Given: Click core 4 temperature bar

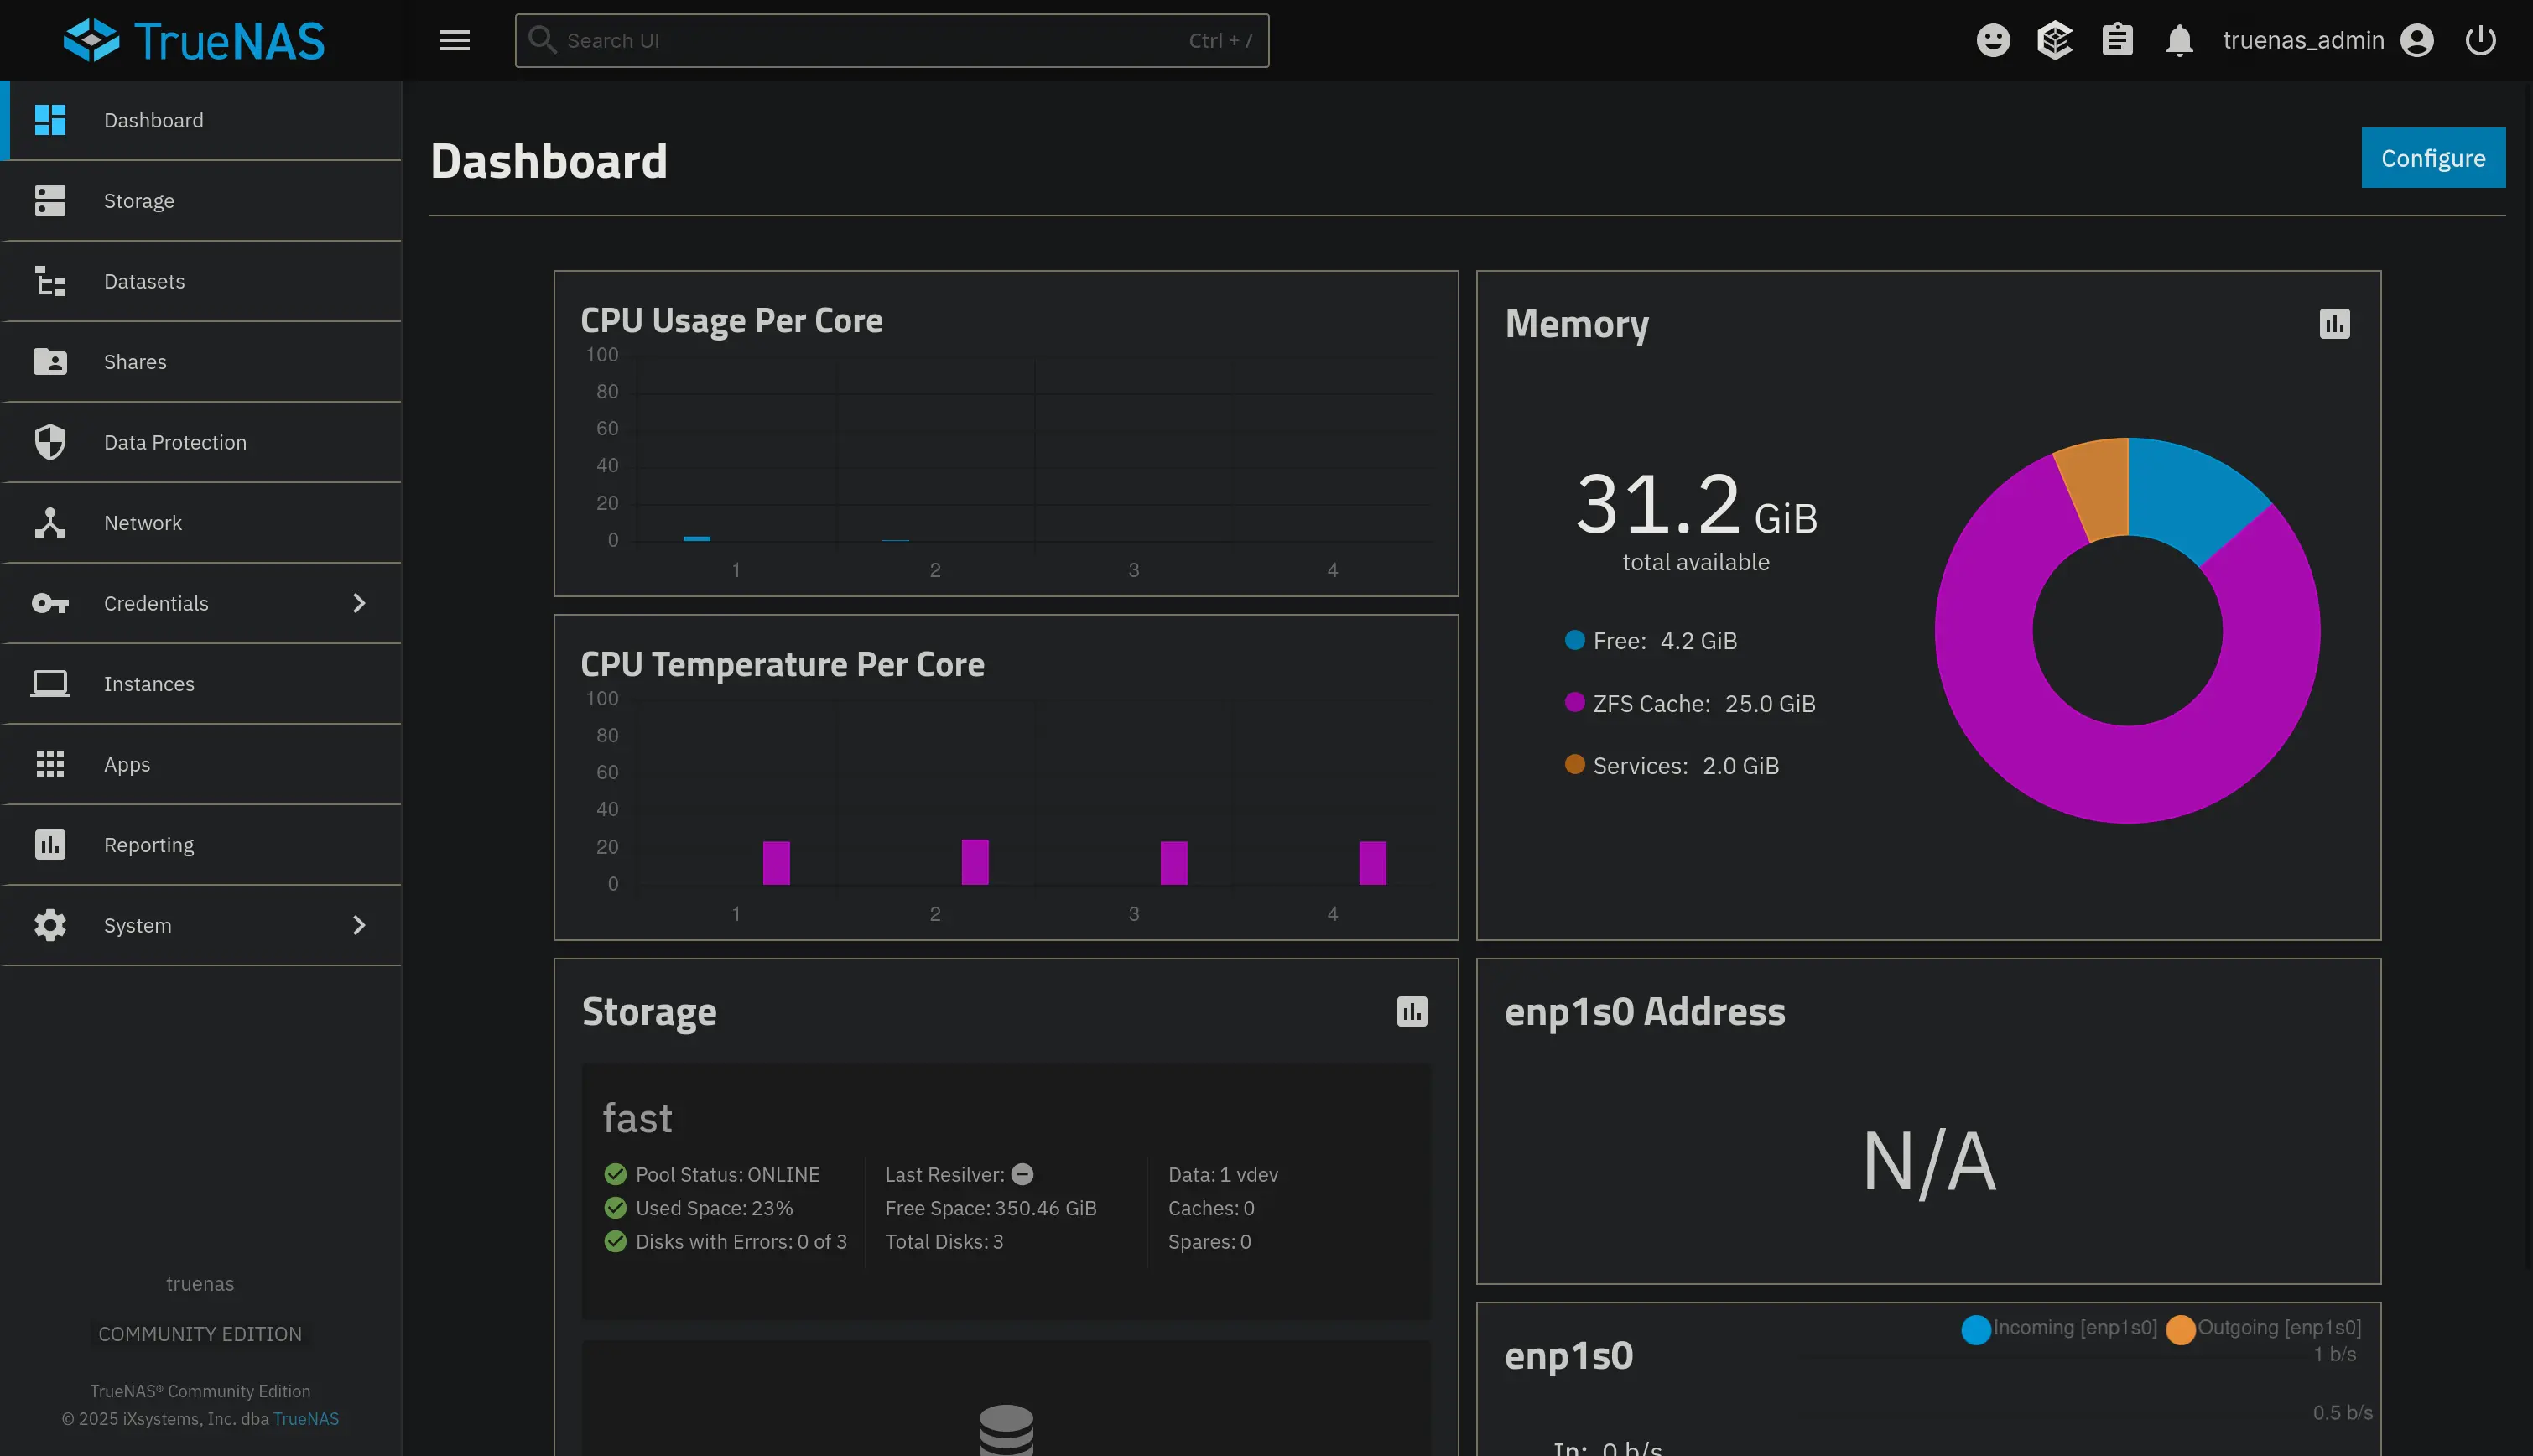Looking at the screenshot, I should [1372, 862].
